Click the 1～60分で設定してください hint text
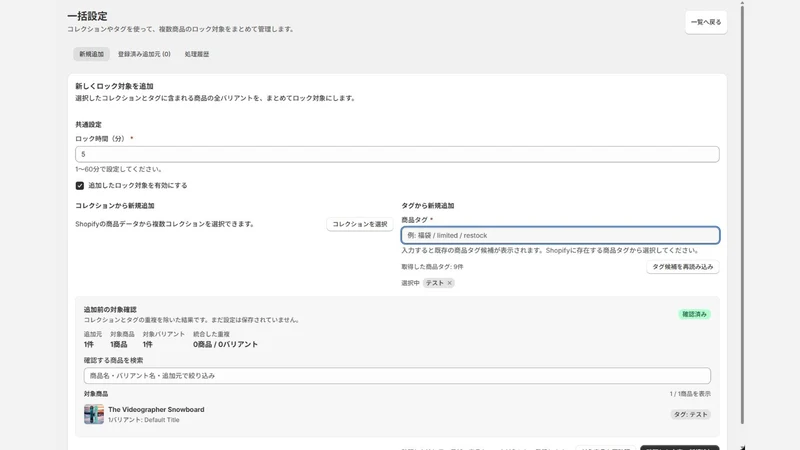 [x=119, y=169]
